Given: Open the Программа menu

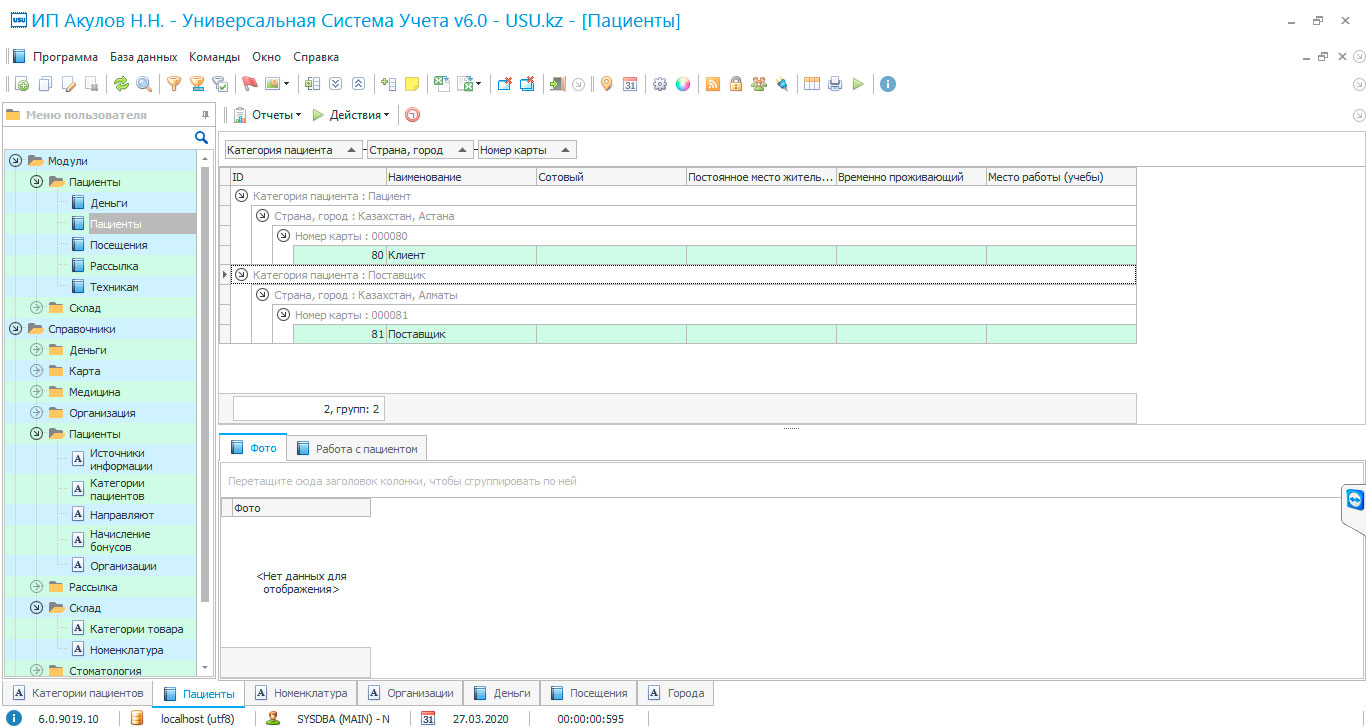Looking at the screenshot, I should pyautogui.click(x=65, y=57).
